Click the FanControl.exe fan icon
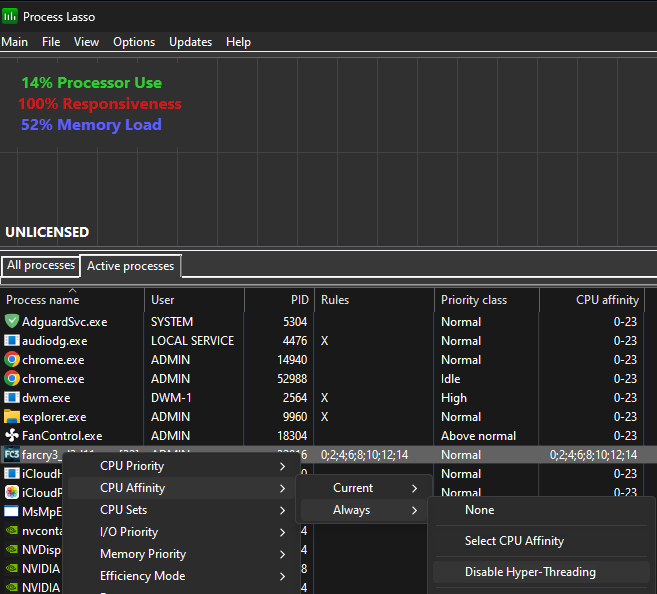The image size is (657, 594). tap(12, 435)
